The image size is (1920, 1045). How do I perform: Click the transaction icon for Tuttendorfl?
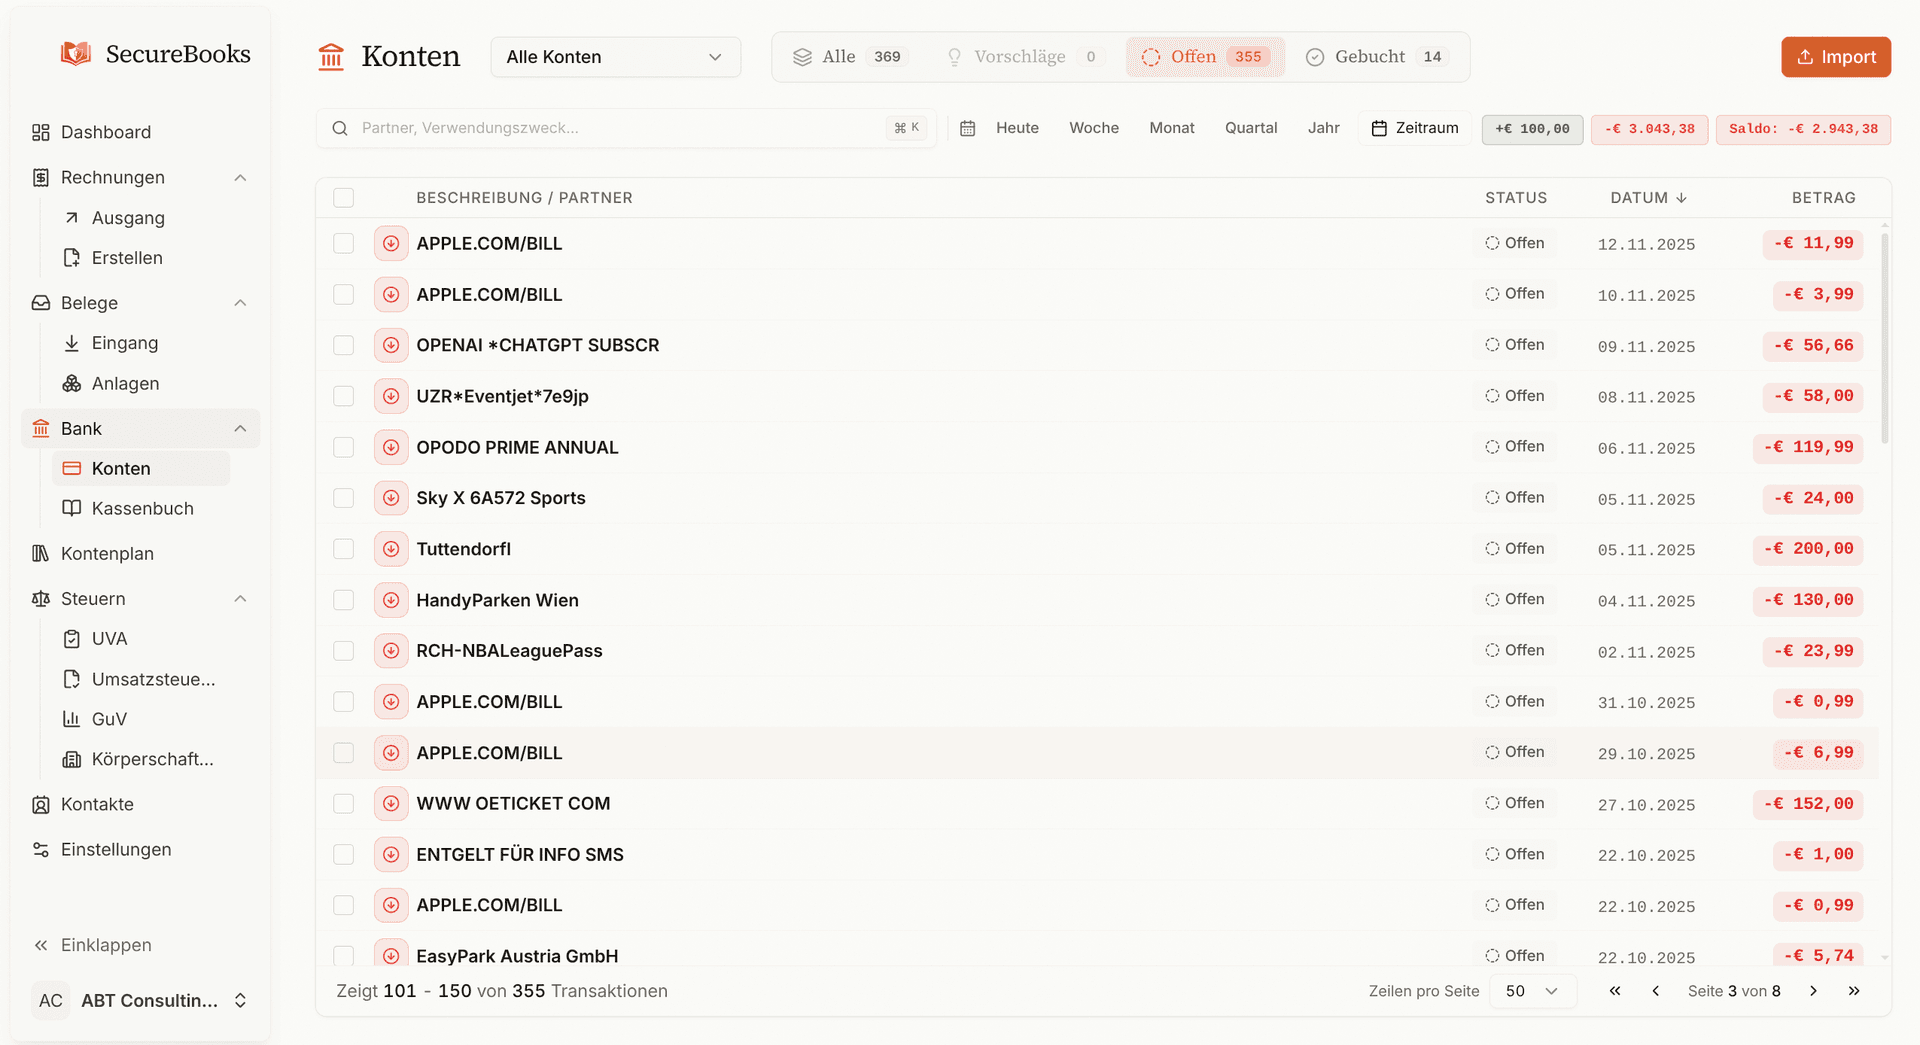tap(391, 549)
